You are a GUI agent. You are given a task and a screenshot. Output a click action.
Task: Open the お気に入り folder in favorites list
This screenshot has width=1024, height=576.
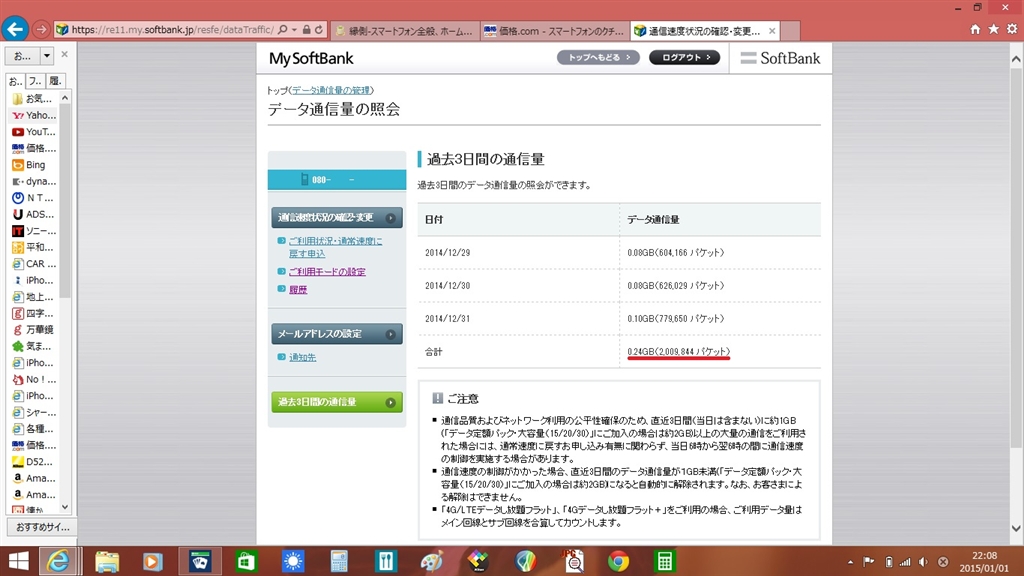pos(32,99)
